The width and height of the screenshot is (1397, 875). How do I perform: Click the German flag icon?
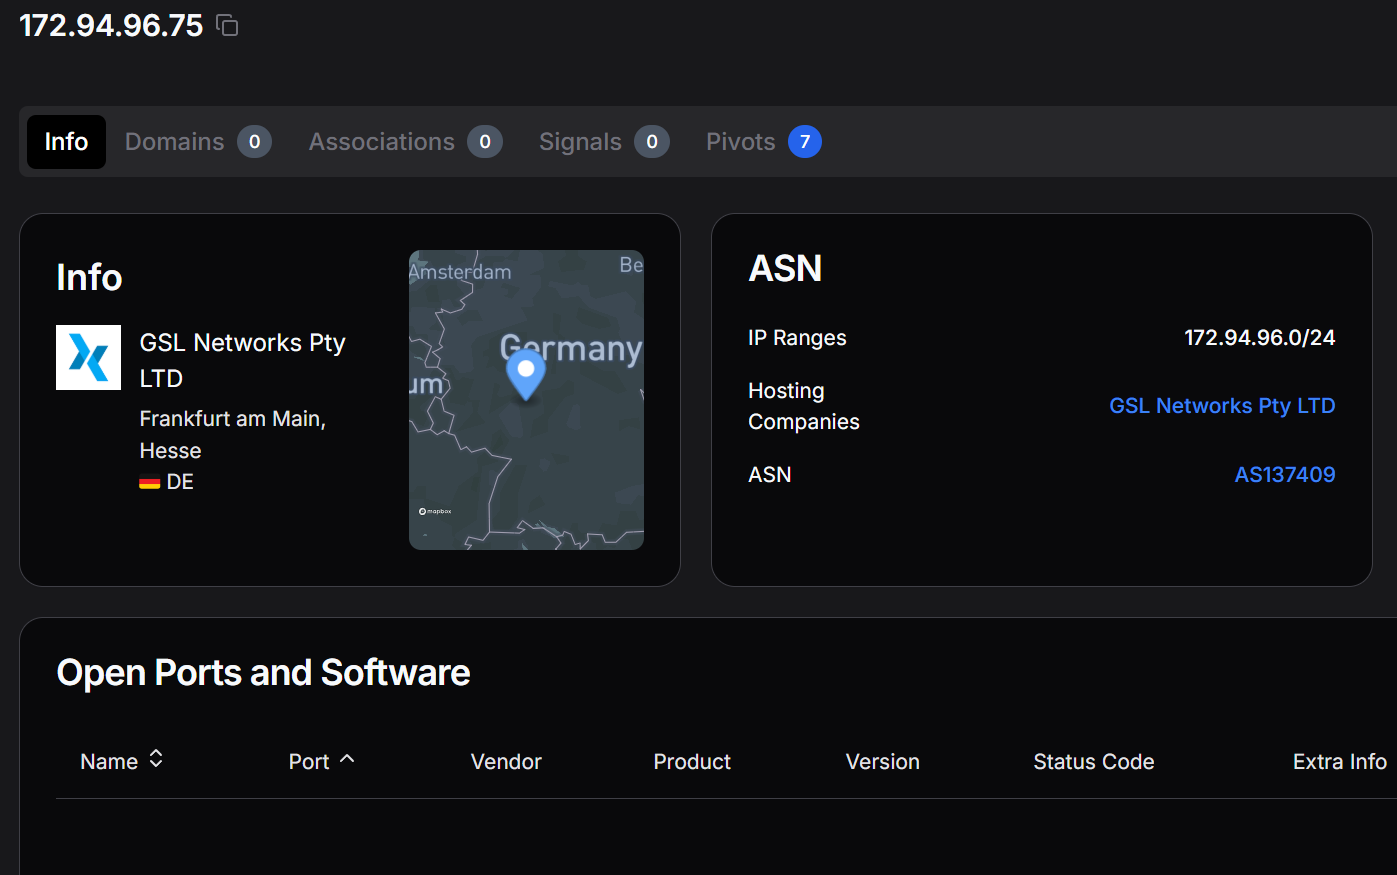click(150, 482)
